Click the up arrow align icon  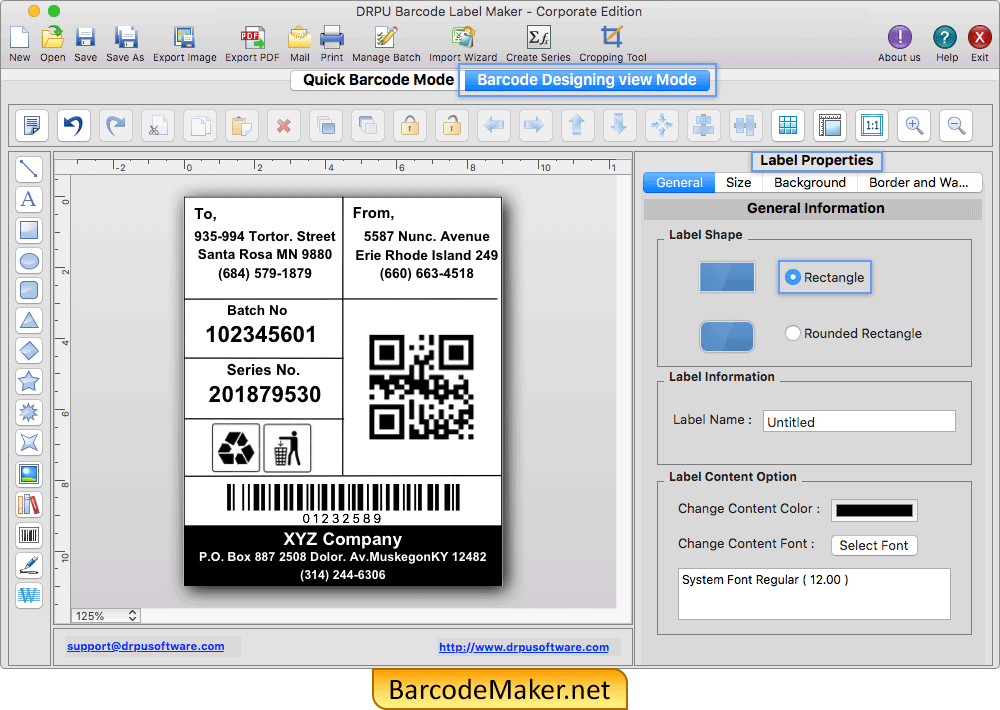point(578,125)
